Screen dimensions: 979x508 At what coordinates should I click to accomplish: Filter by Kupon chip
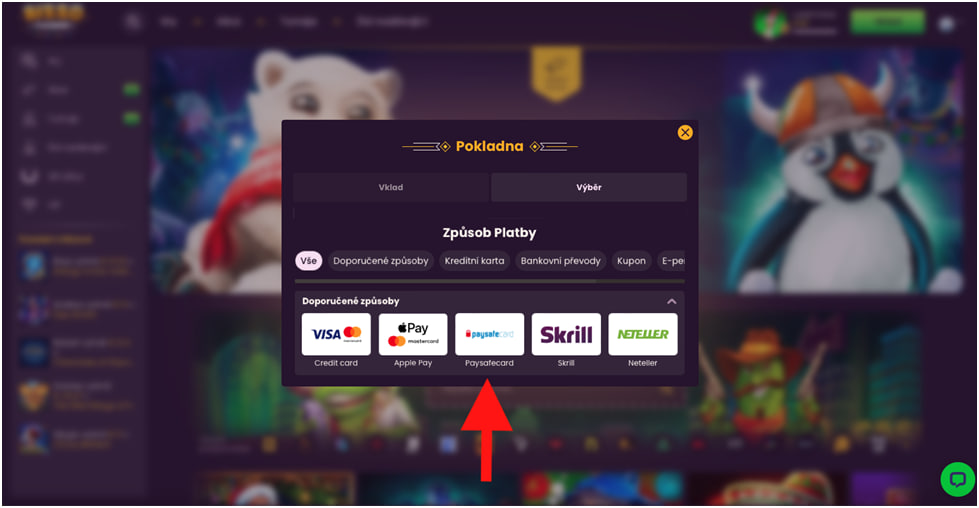click(631, 261)
